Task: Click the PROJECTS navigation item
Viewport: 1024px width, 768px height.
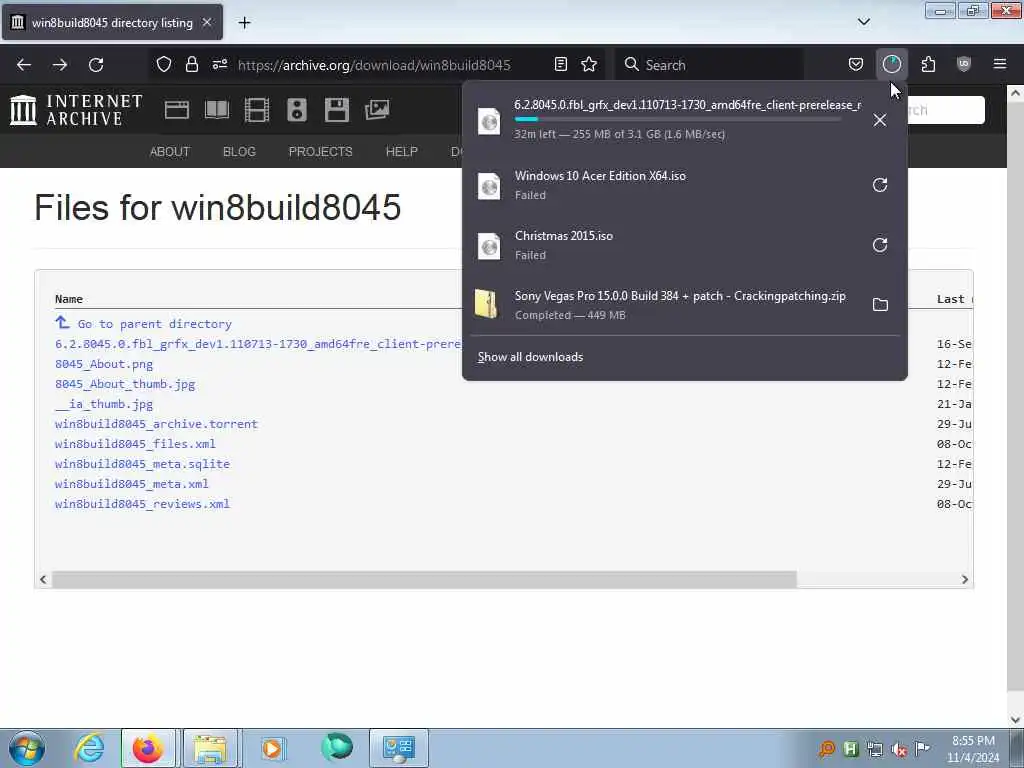Action: click(321, 152)
